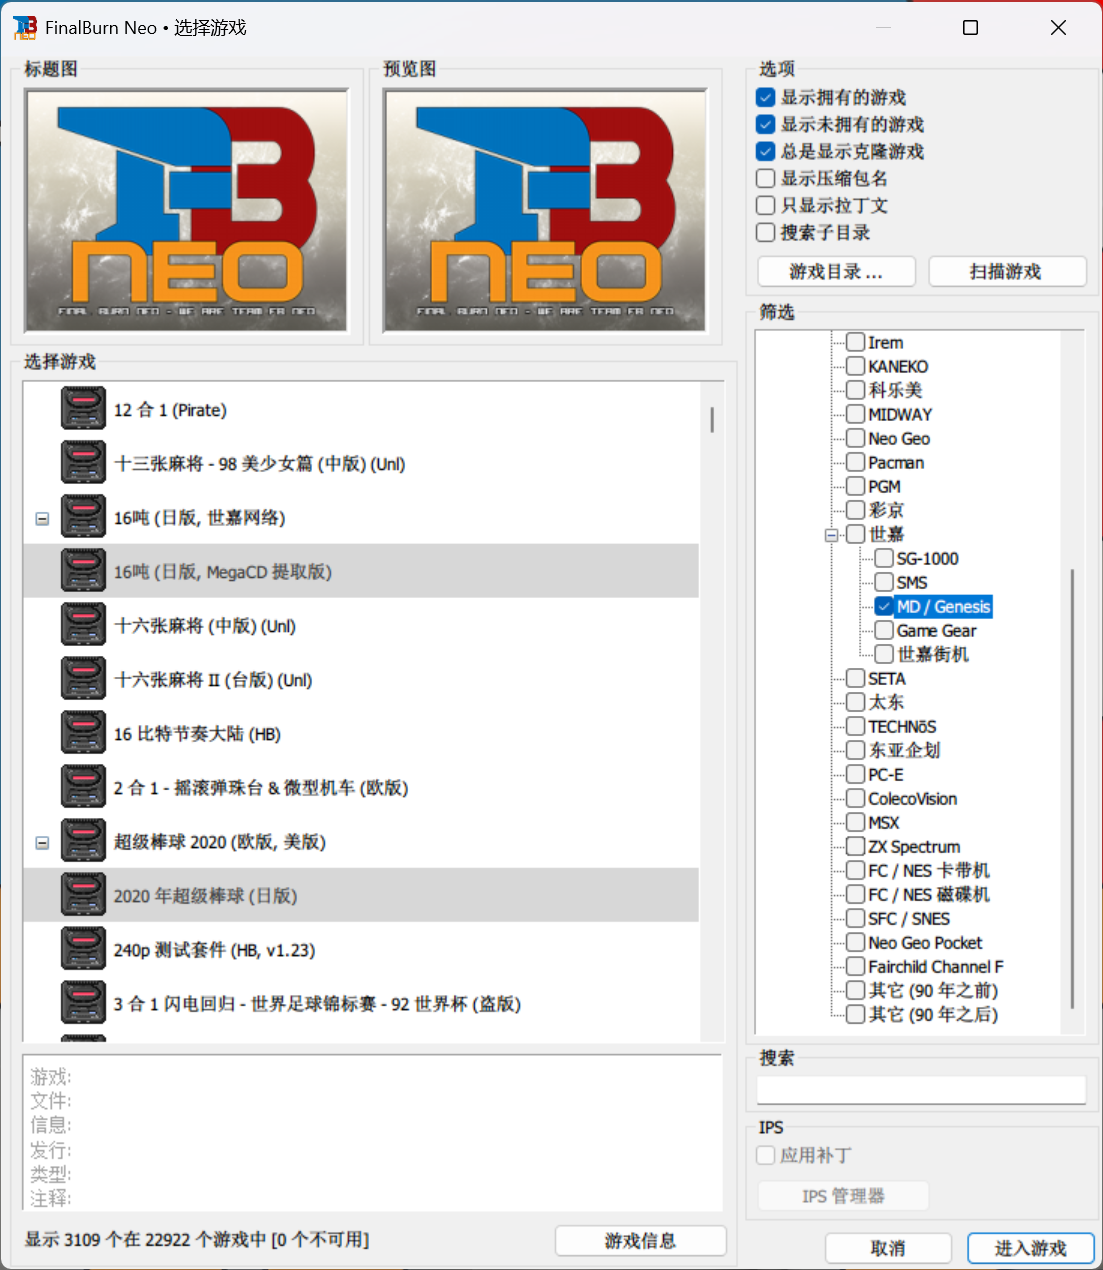Screen dimensions: 1103x1270
Task: Check the Game Gear filter checkbox
Action: [x=884, y=631]
